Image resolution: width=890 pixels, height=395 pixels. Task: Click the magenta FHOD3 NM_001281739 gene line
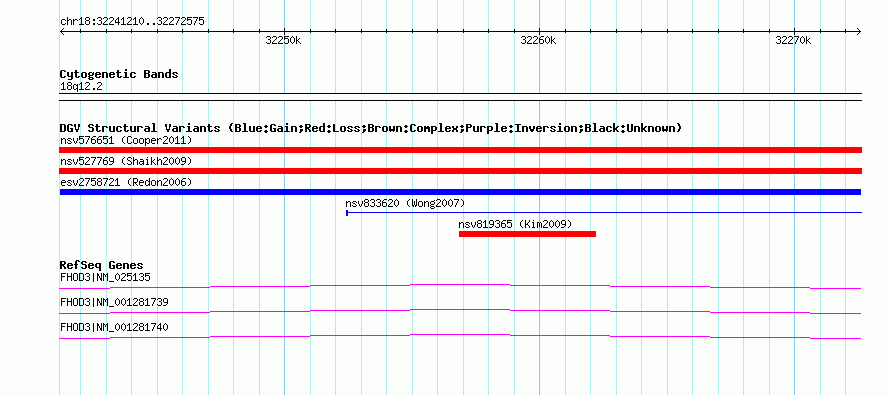point(460,312)
